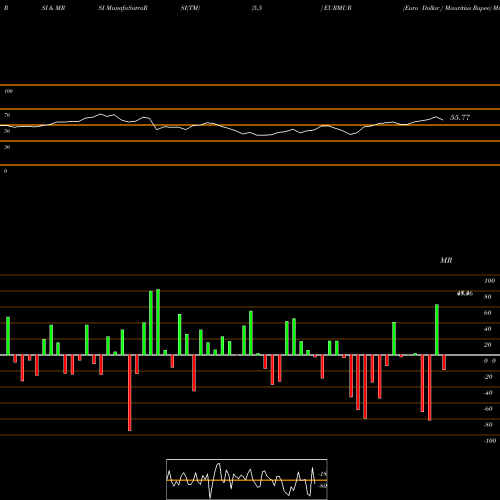
Task: Click the -40 label on MR axis
Action: [x=488, y=393]
